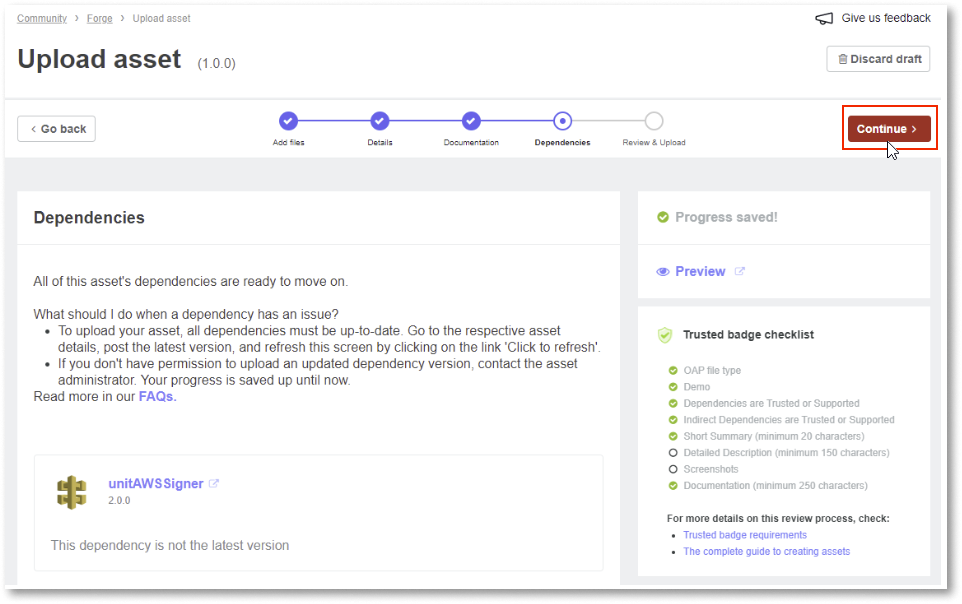This screenshot has width=962, height=604.
Task: Select the Add files step circle
Action: coord(288,121)
